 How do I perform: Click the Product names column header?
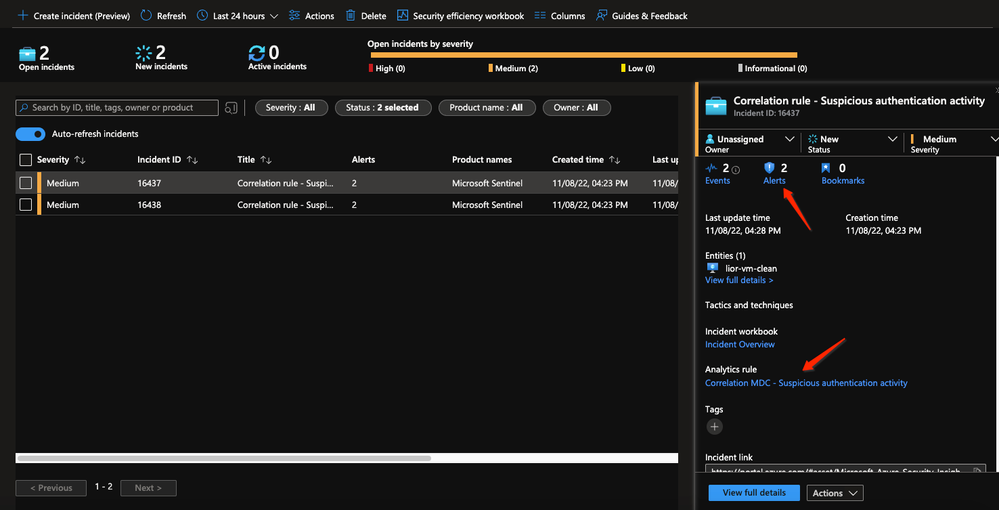click(482, 160)
